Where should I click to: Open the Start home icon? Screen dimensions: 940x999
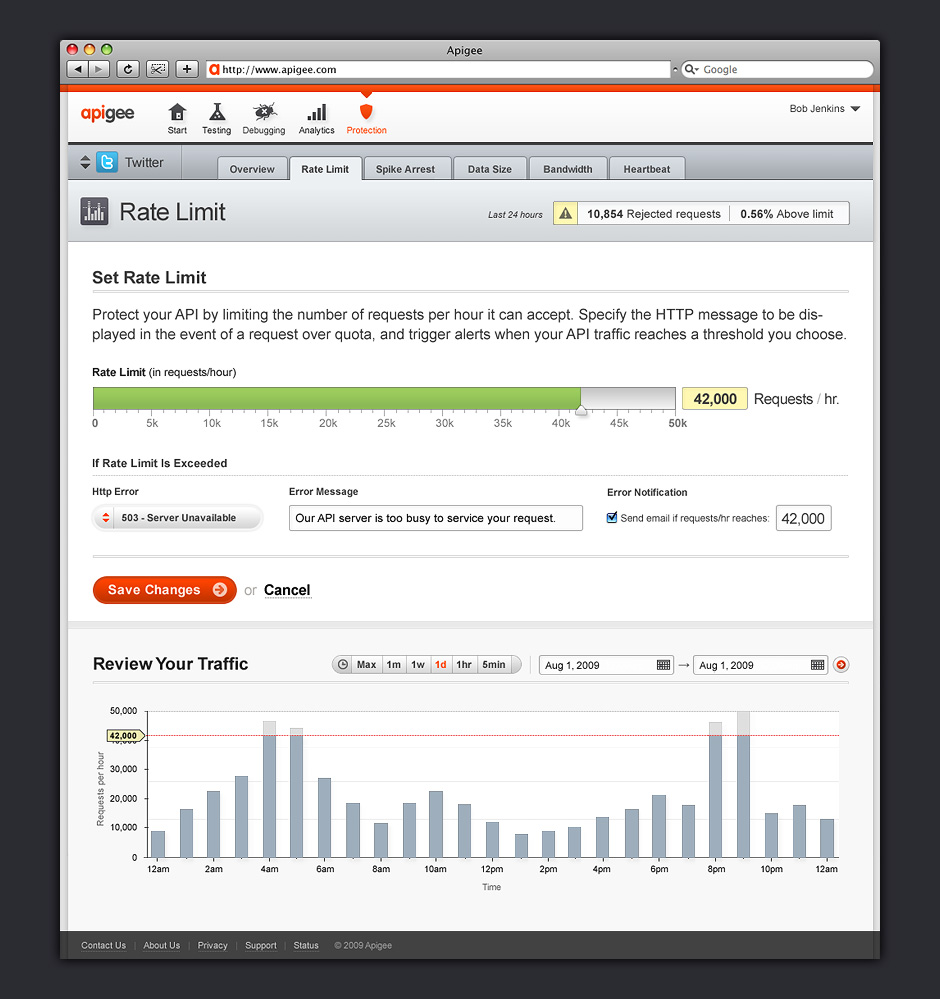coord(177,113)
